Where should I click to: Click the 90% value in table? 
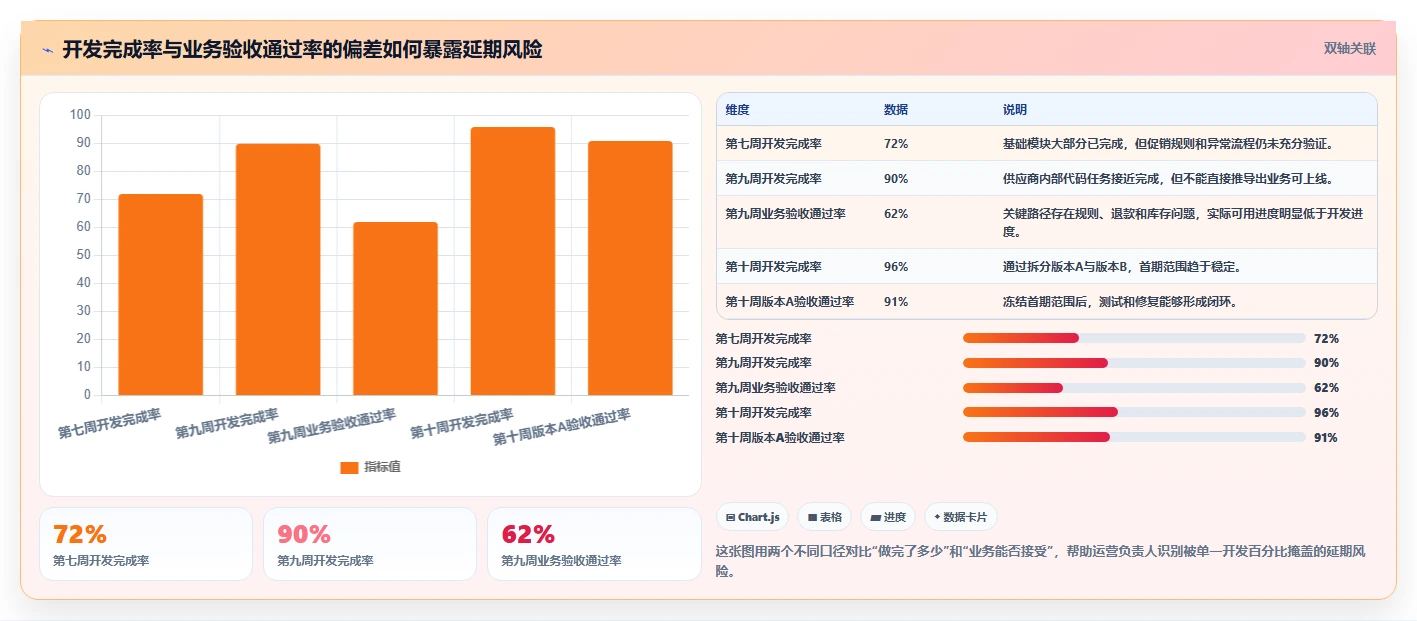[896, 179]
